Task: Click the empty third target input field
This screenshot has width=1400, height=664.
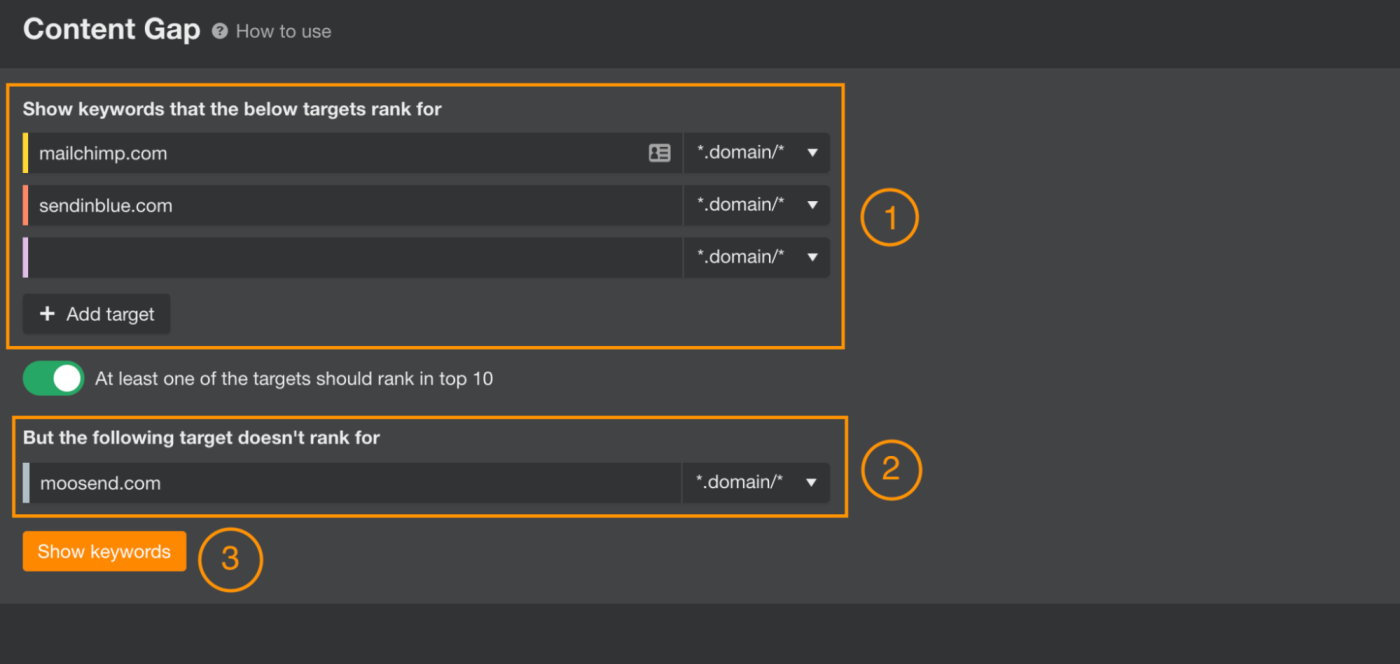Action: (354, 257)
